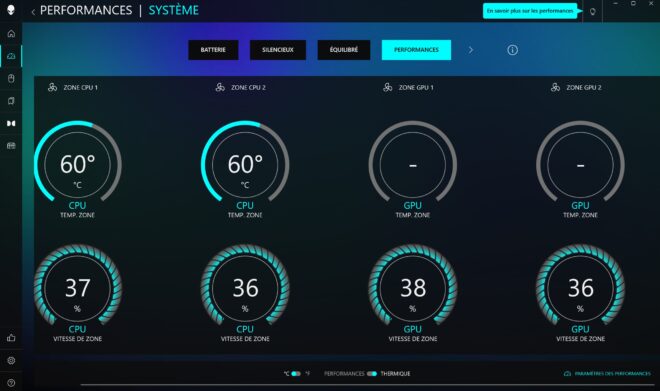
Task: Click the fan icon for ZONE CPU 2
Action: pos(220,87)
